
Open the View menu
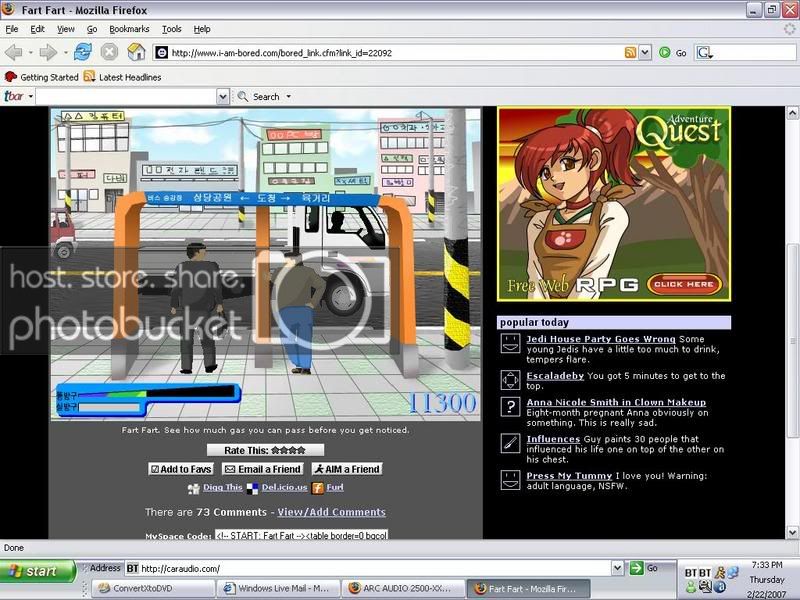click(65, 29)
